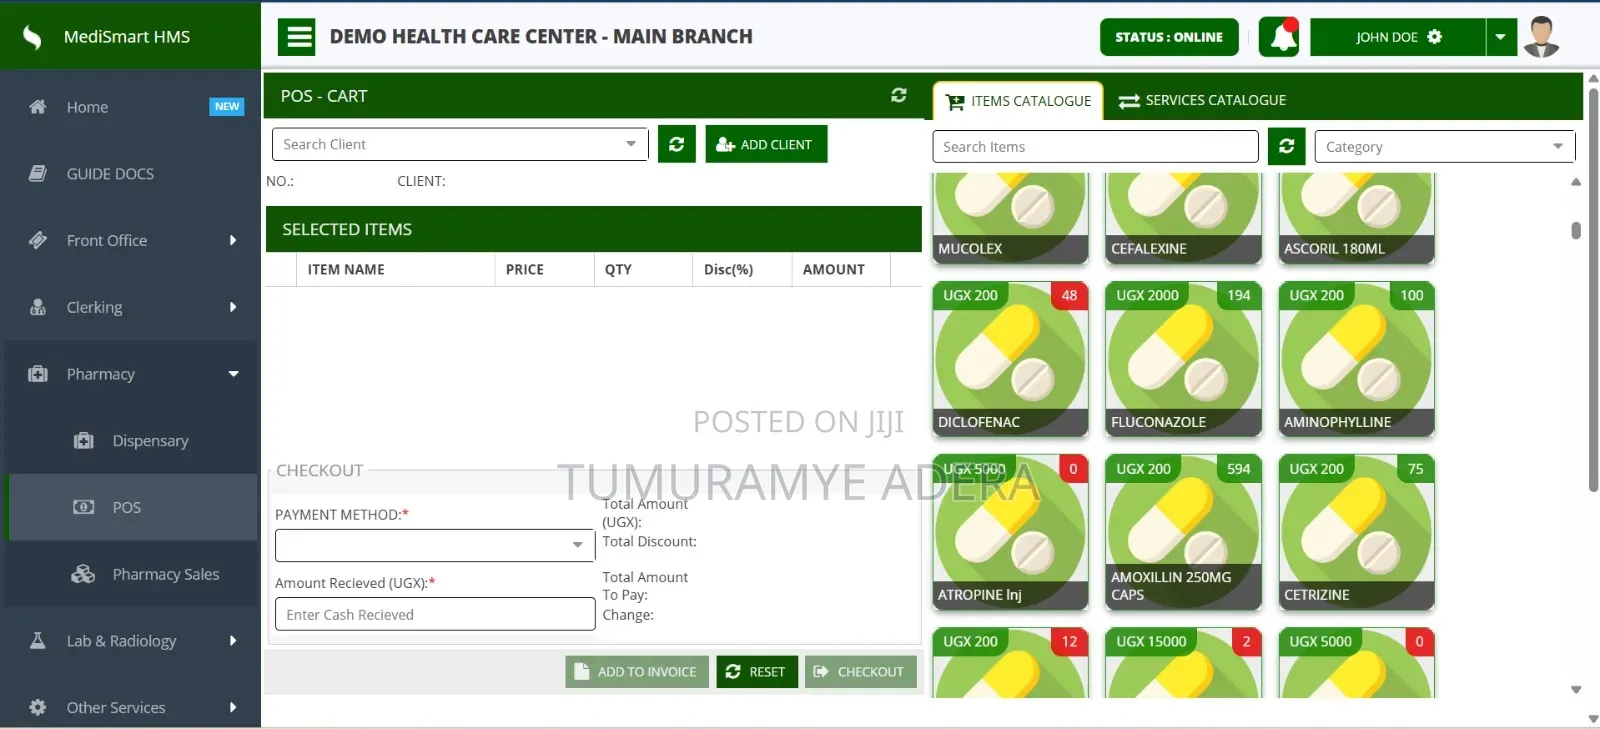This screenshot has height=729, width=1600.
Task: Click the catalogue scrollbar thumb
Action: click(x=1576, y=230)
